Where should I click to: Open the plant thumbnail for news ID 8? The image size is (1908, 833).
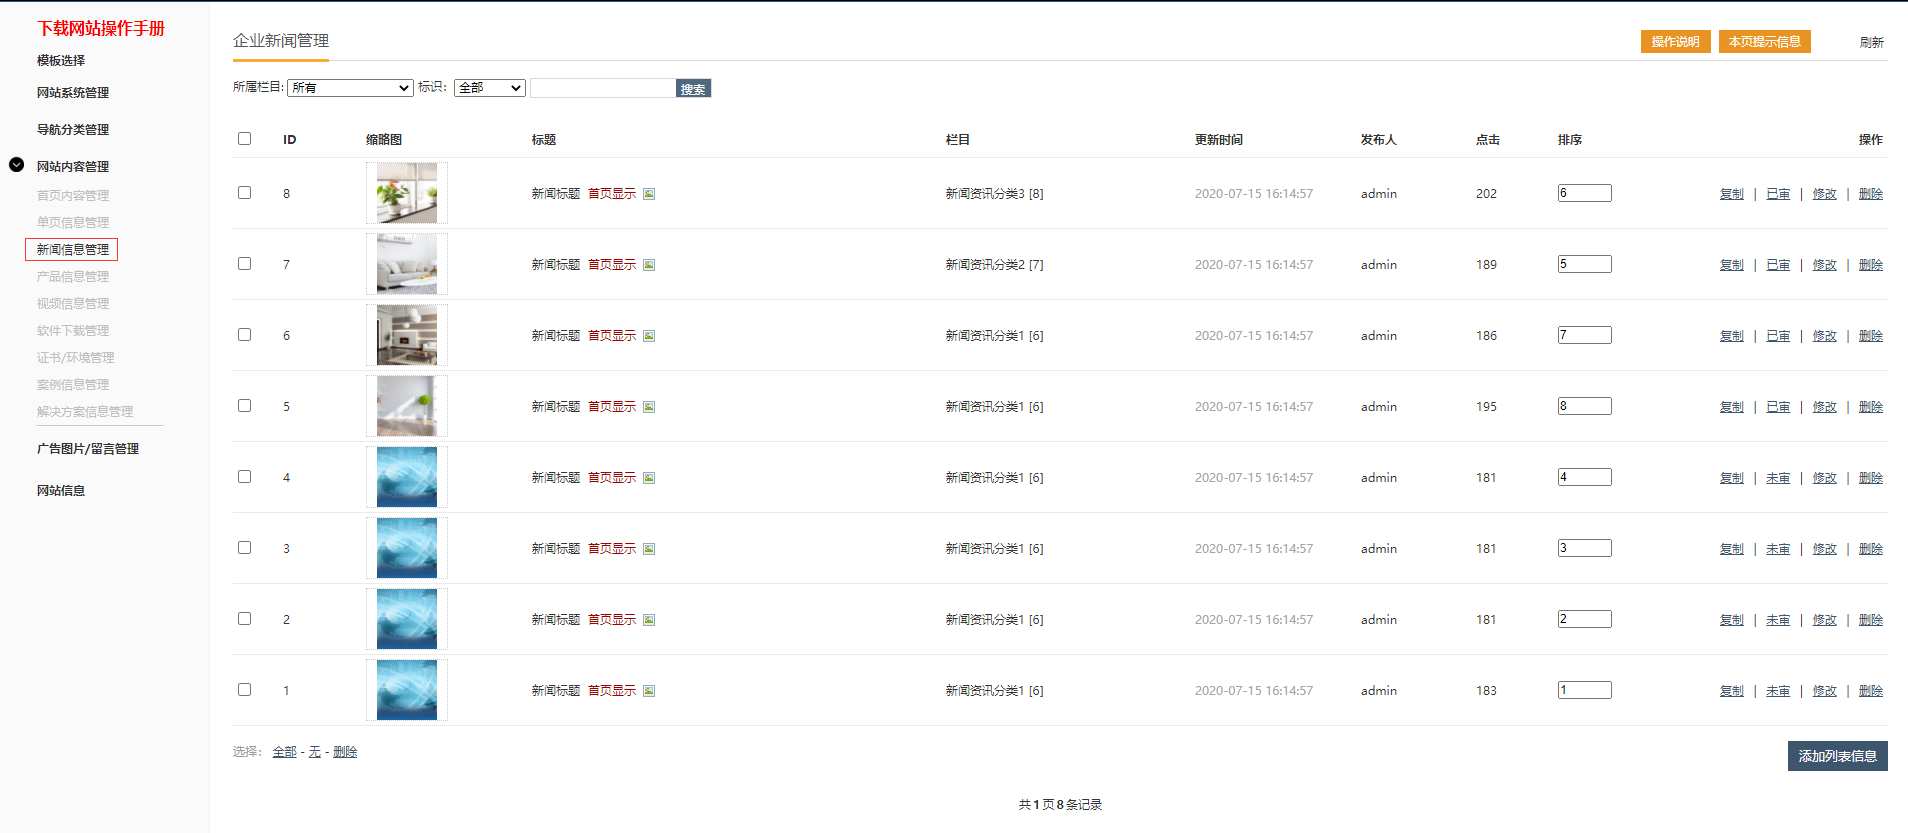(x=407, y=193)
